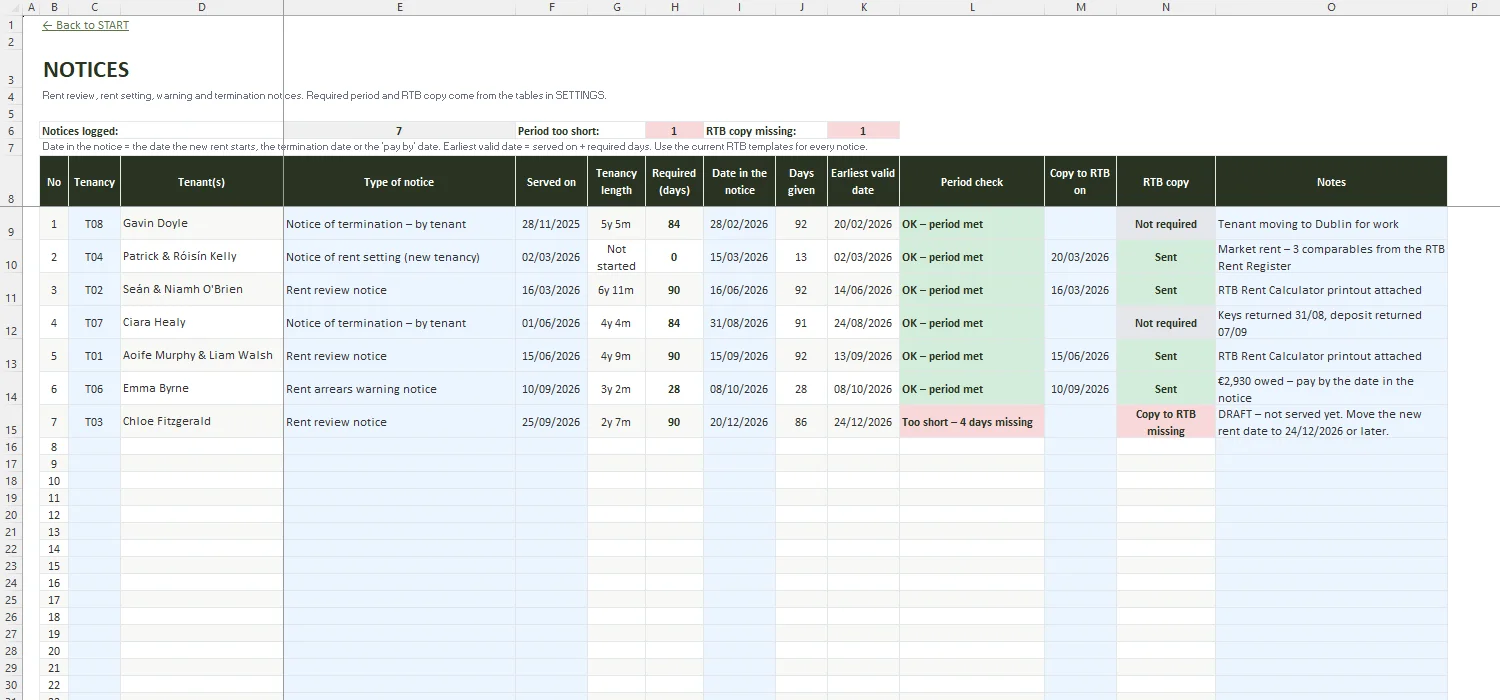Click Copy to RTB date 20/03/2026
The height and width of the screenshot is (700, 1500).
pos(1080,257)
